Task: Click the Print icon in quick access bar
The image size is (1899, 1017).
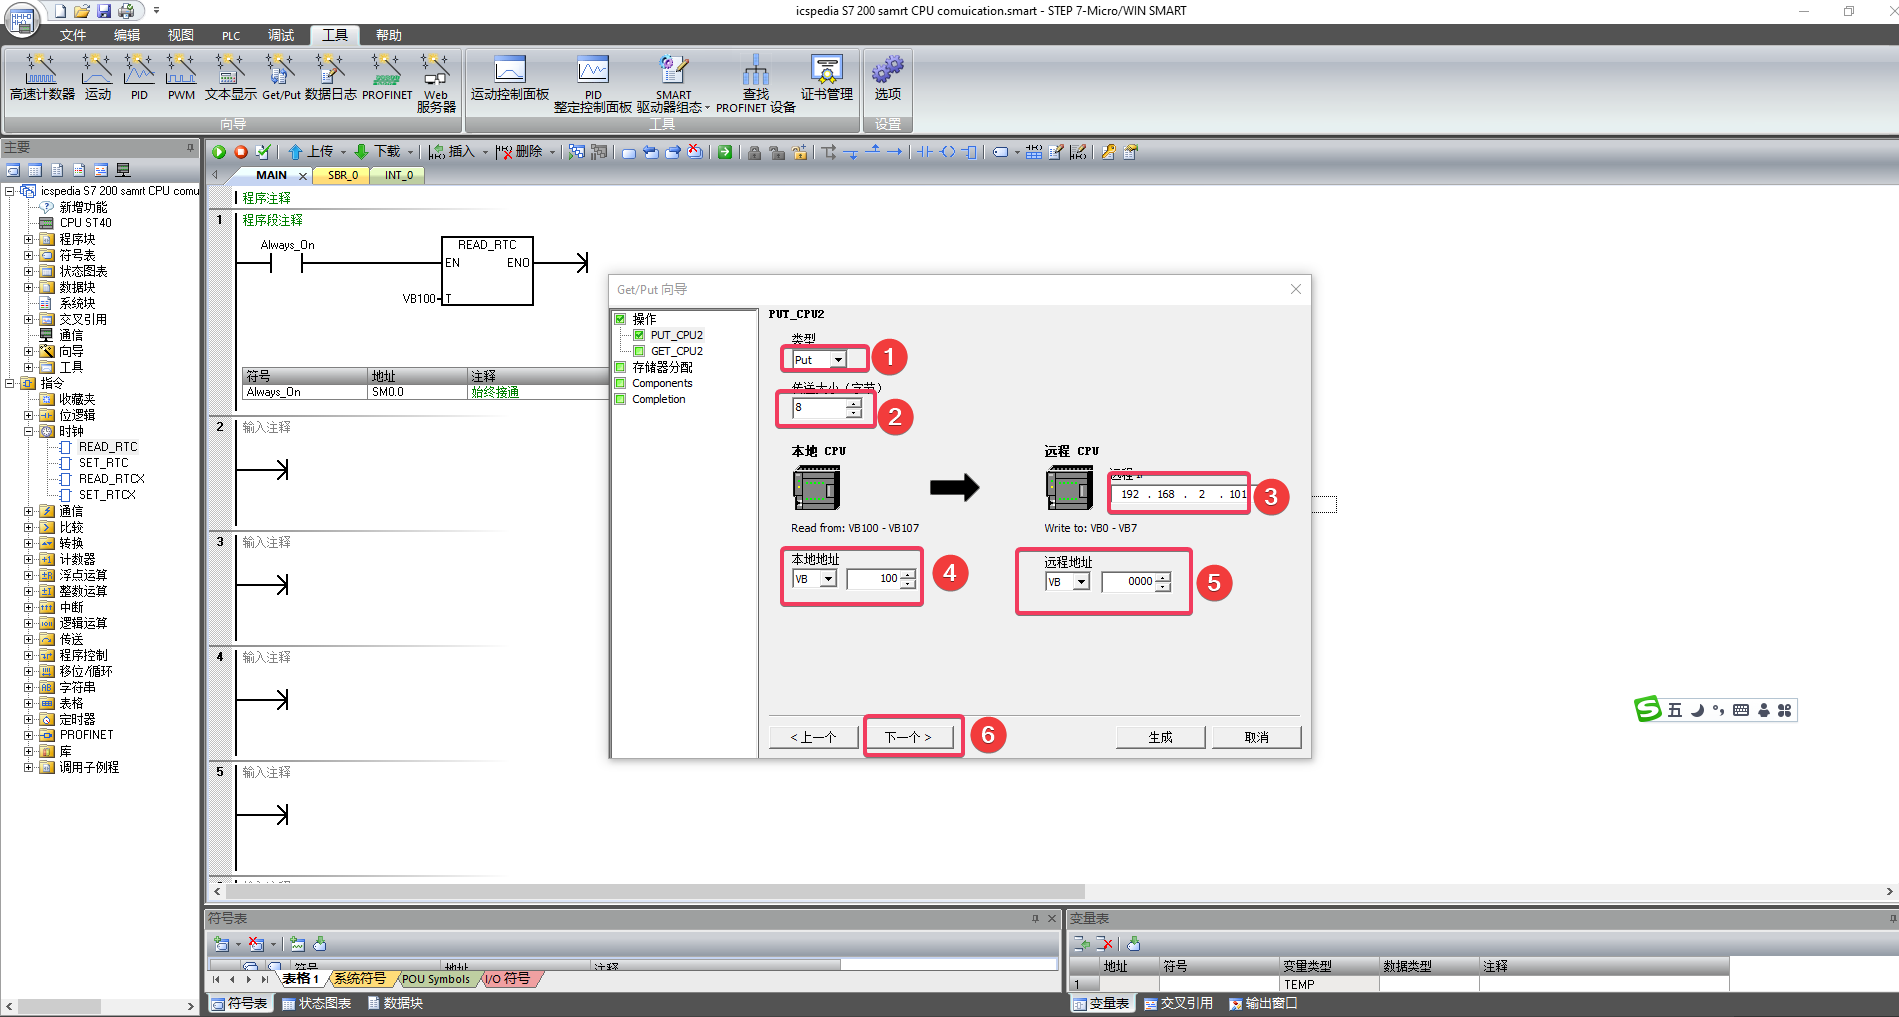Action: (126, 11)
